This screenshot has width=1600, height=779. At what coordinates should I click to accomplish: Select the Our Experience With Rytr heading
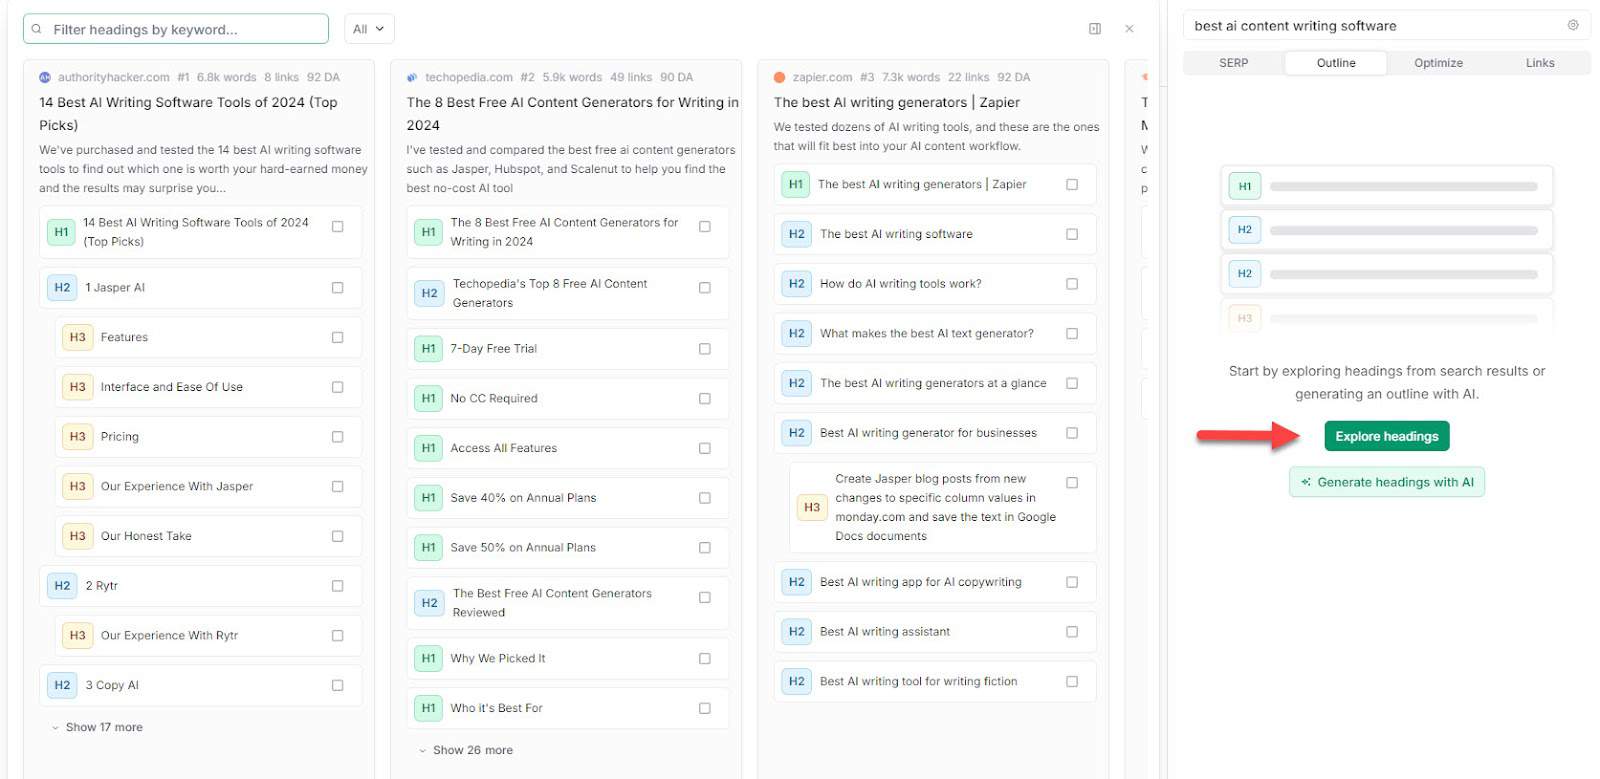[x=209, y=636]
